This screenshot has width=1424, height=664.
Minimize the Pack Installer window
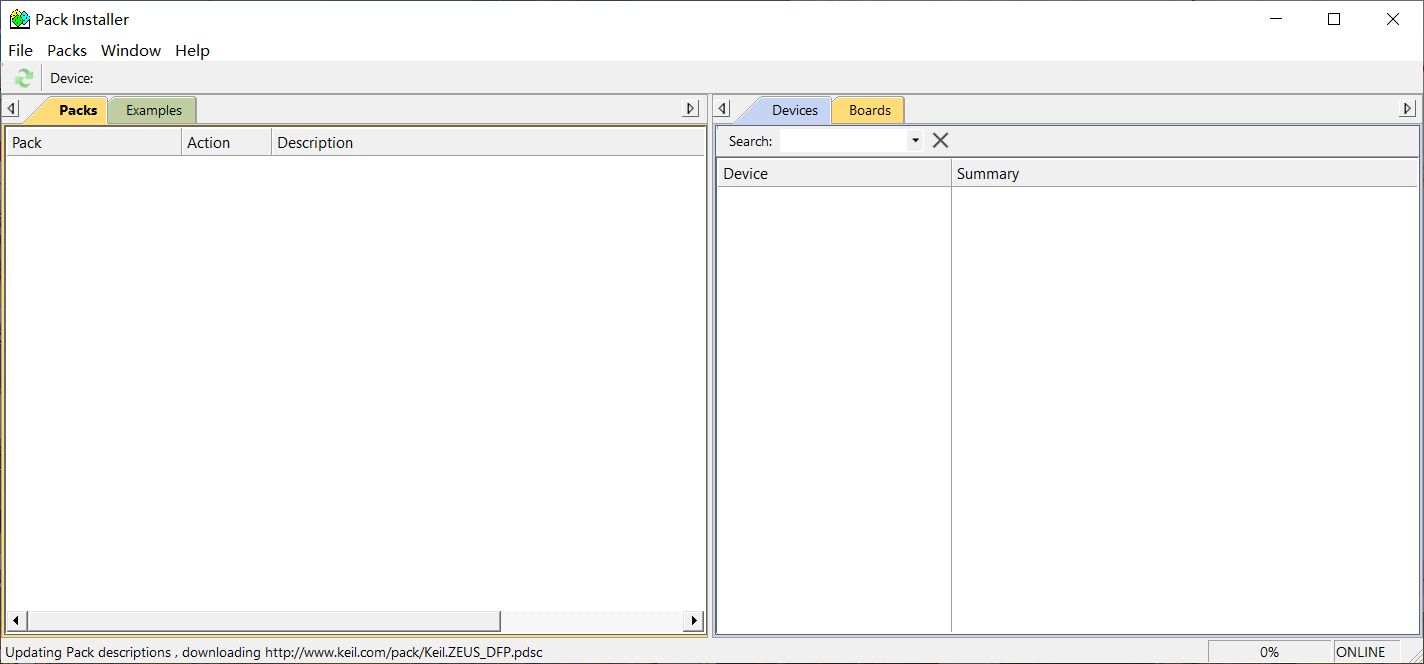[1275, 19]
